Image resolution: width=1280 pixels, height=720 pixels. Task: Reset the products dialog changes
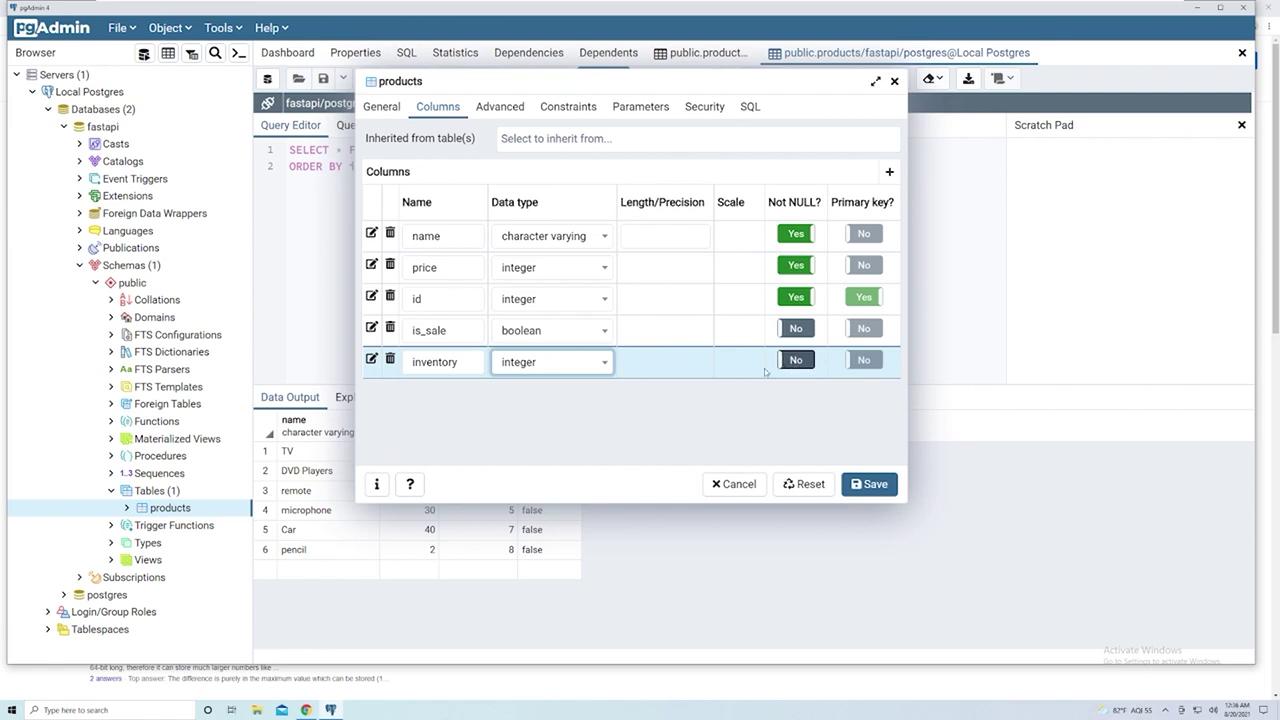(804, 484)
